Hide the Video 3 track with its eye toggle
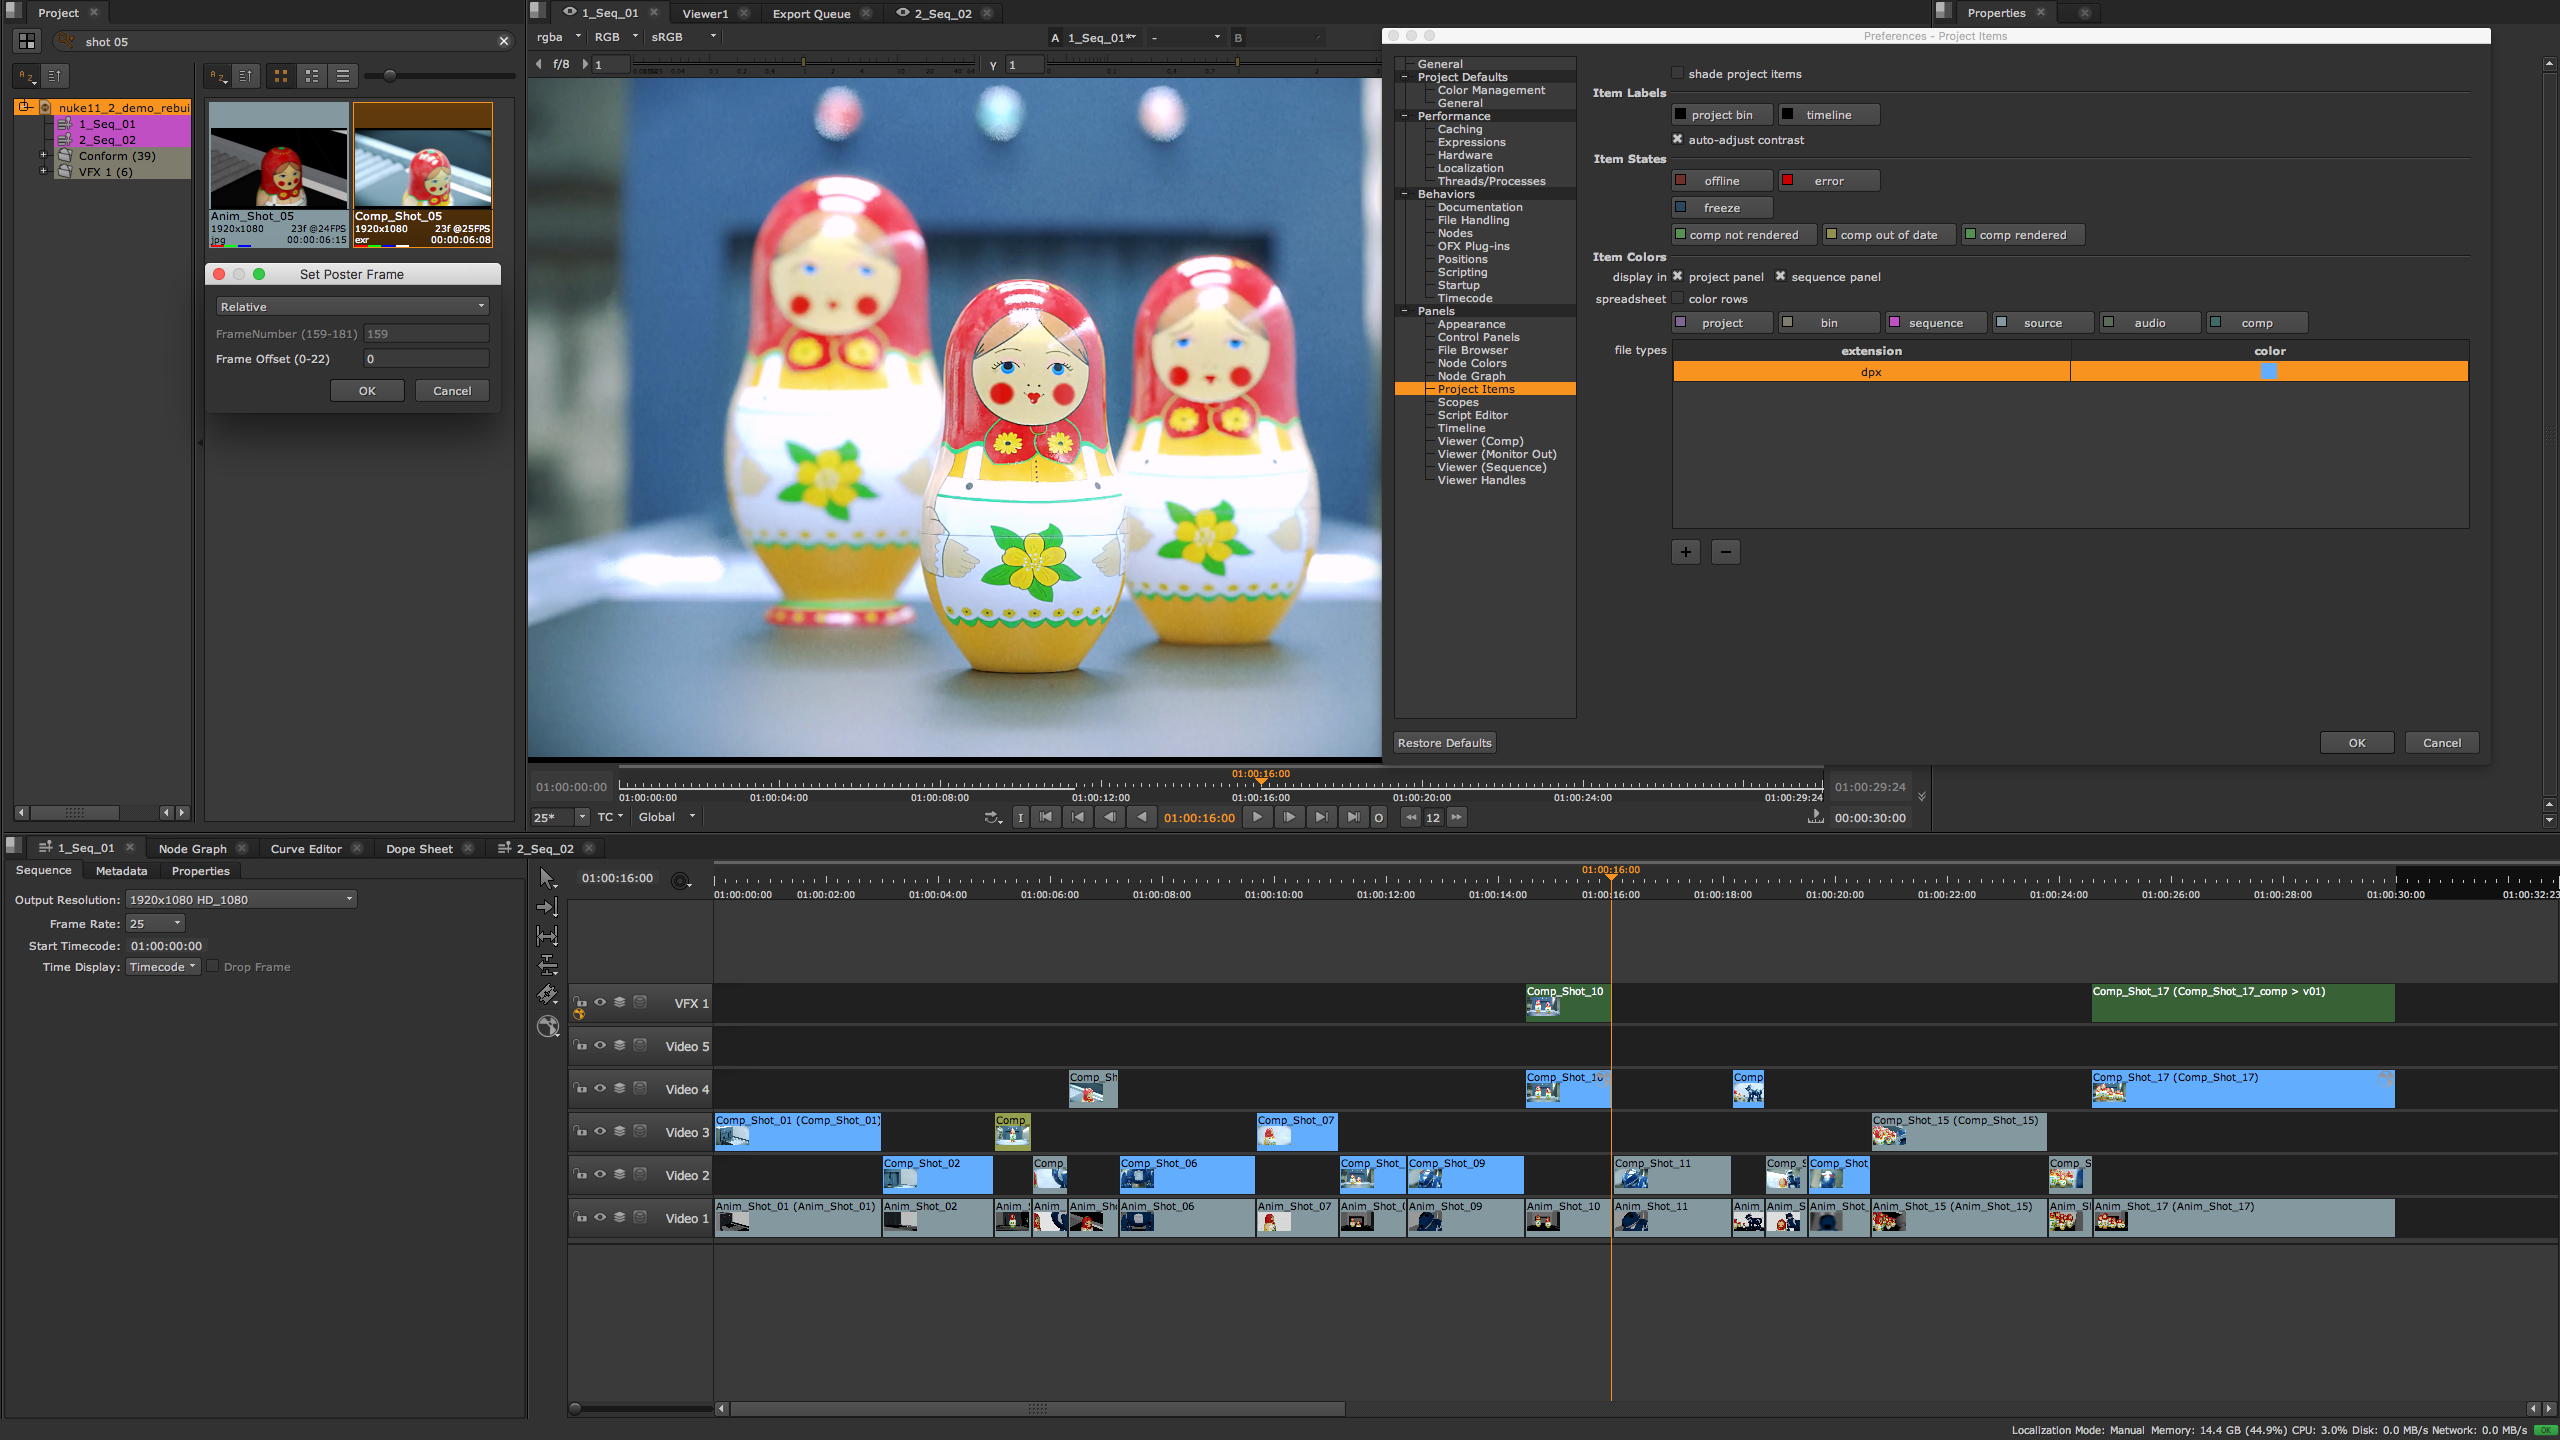The width and height of the screenshot is (2560, 1440). (x=600, y=1131)
